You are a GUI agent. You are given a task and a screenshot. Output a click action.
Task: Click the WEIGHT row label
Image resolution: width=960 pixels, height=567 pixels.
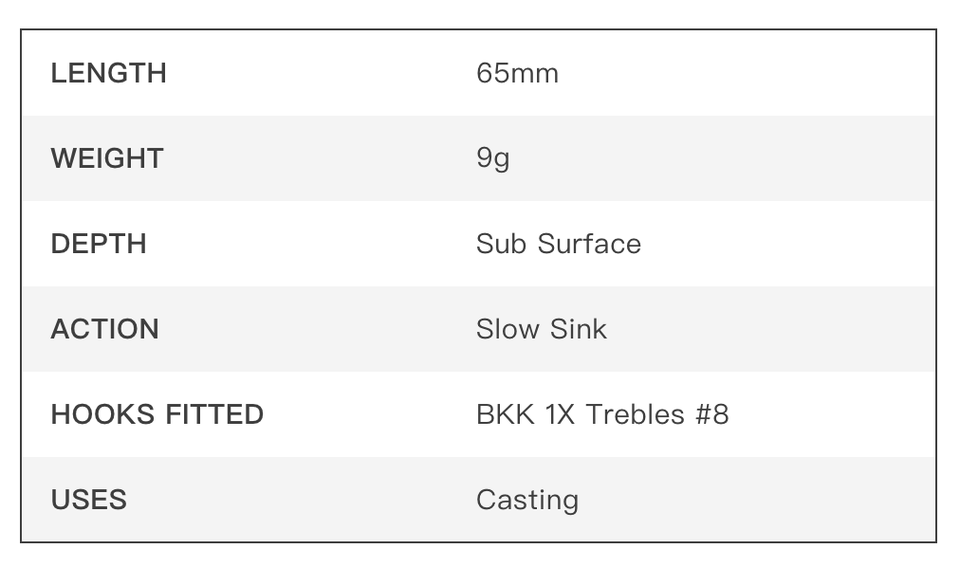click(107, 158)
